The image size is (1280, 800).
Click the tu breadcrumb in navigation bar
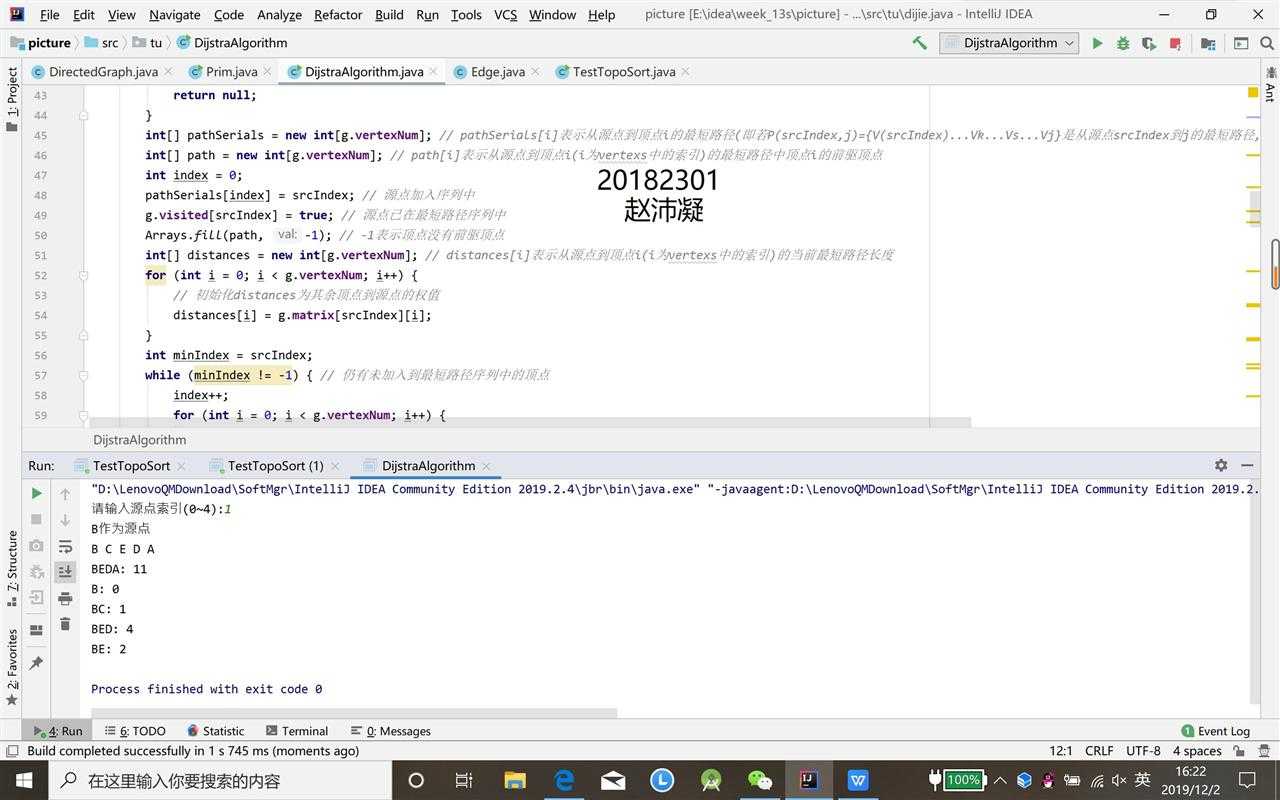point(147,43)
